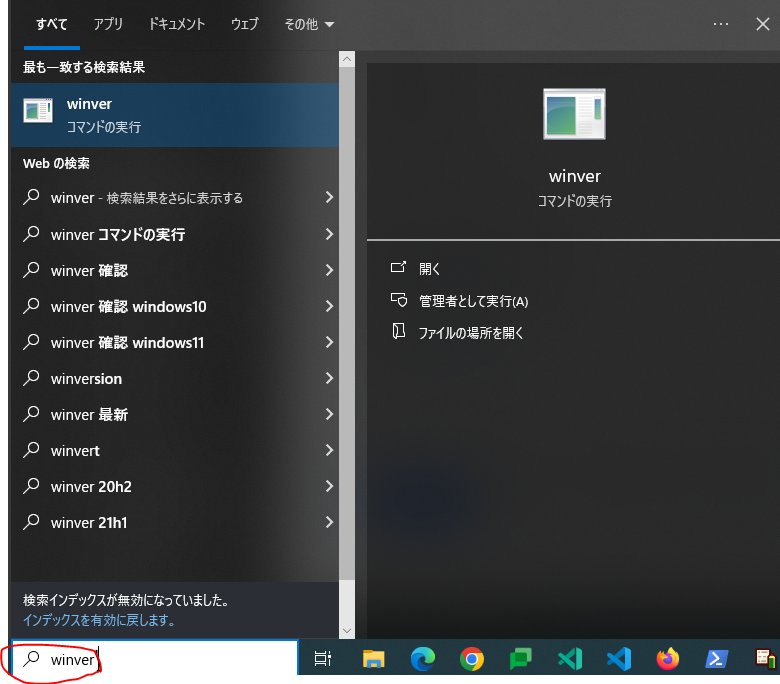
Task: Click the Open action icon
Action: (398, 268)
